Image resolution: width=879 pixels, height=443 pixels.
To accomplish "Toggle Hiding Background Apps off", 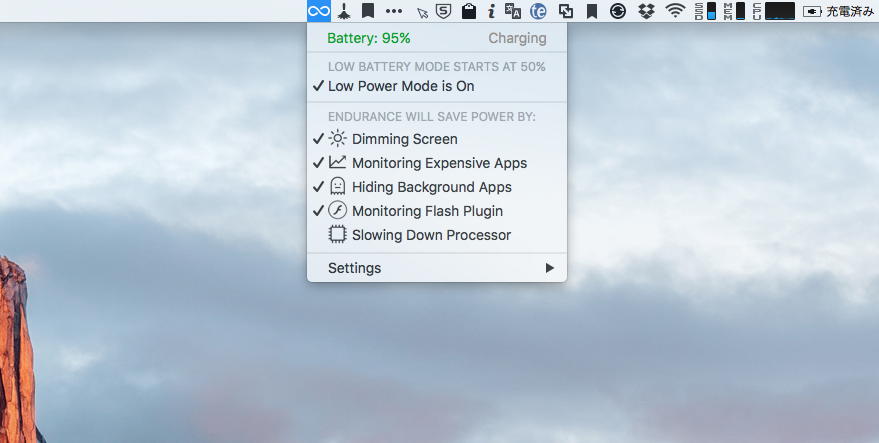I will (437, 187).
